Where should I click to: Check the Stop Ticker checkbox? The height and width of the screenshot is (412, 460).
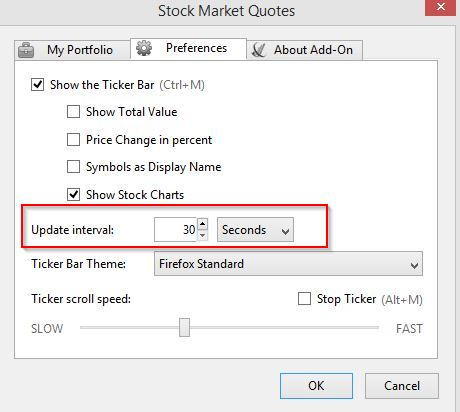(304, 299)
